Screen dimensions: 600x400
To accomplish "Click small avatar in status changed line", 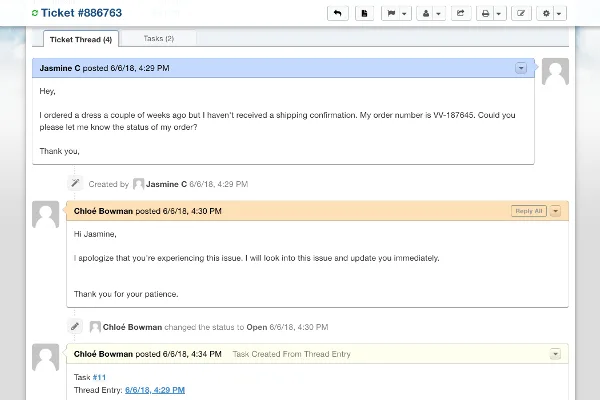I will [x=95, y=327].
